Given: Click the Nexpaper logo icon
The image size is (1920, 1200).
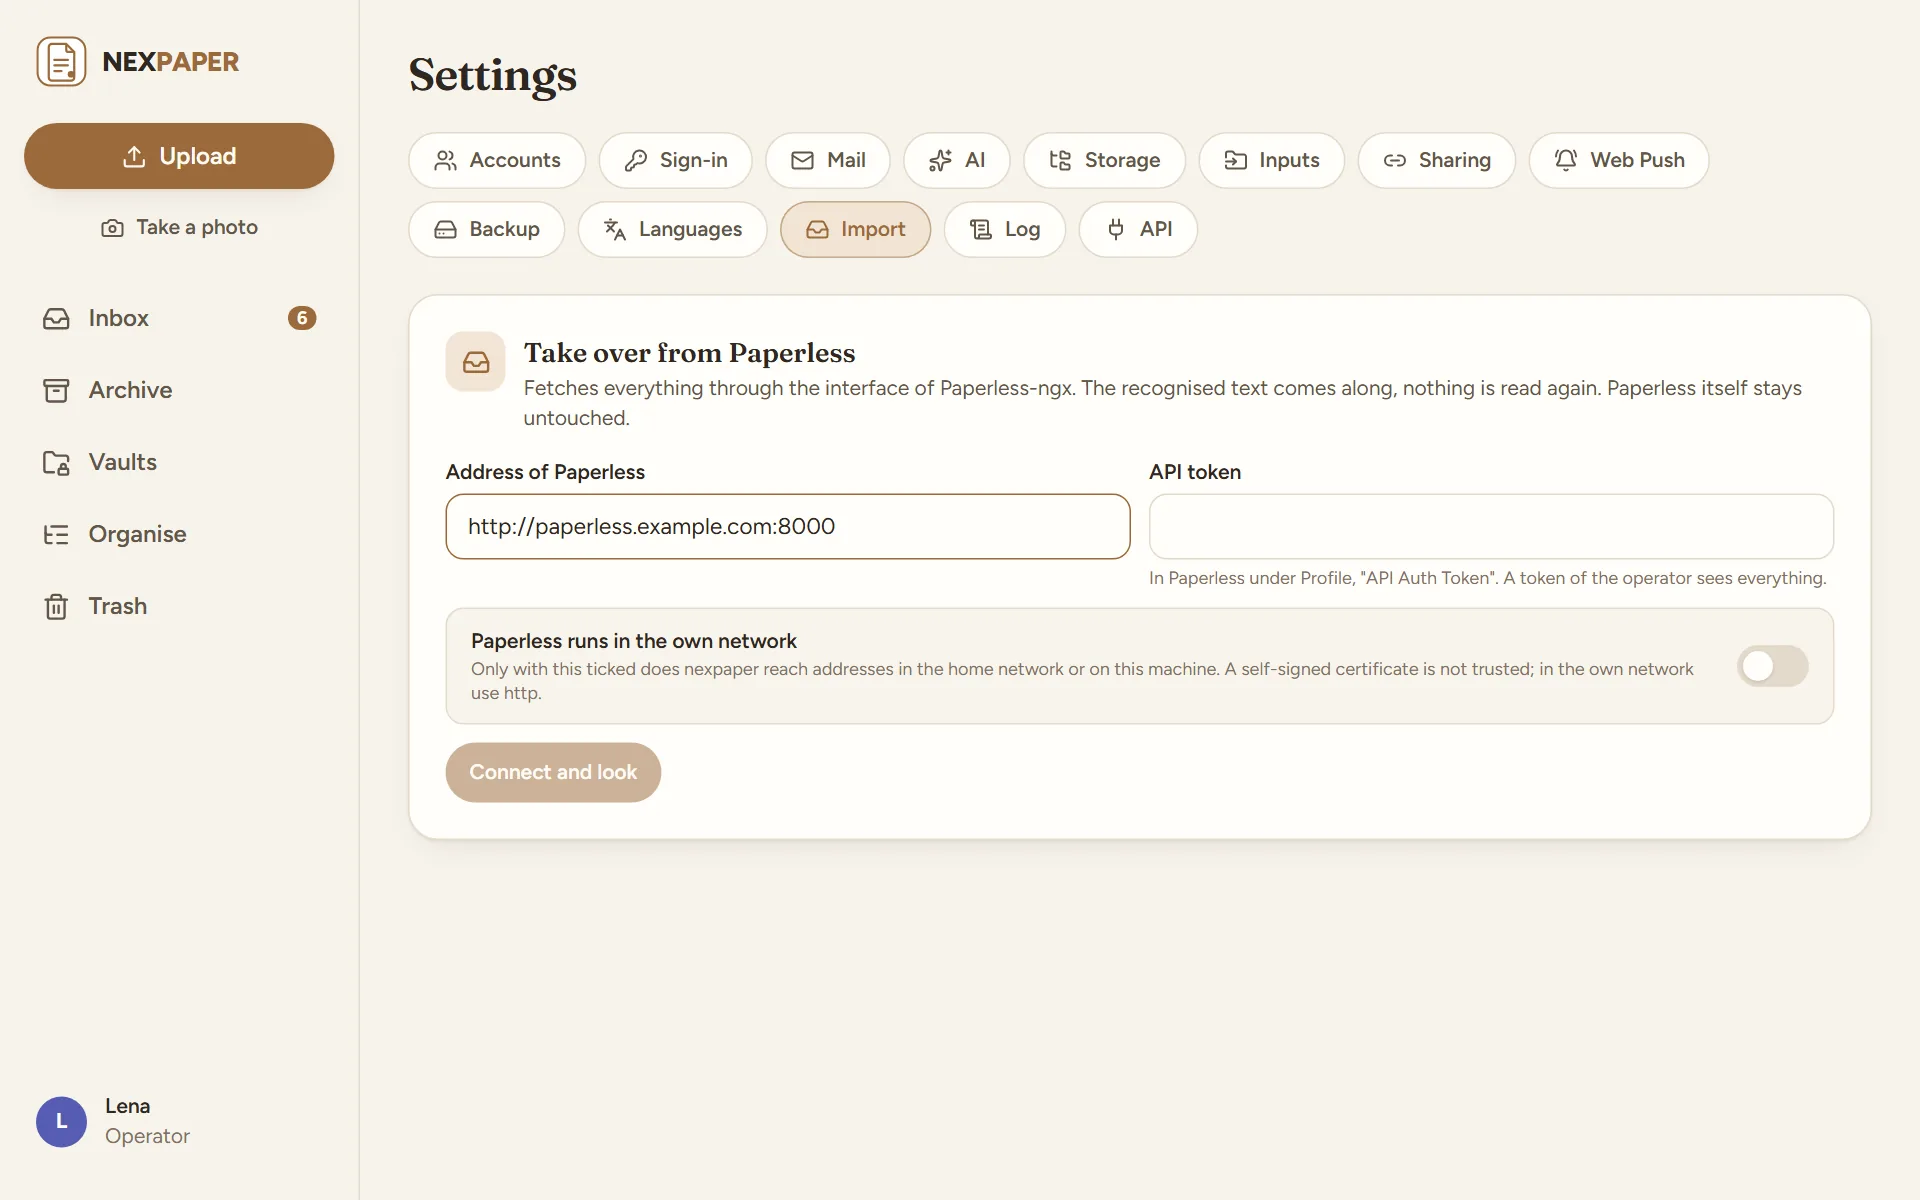Looking at the screenshot, I should [61, 62].
